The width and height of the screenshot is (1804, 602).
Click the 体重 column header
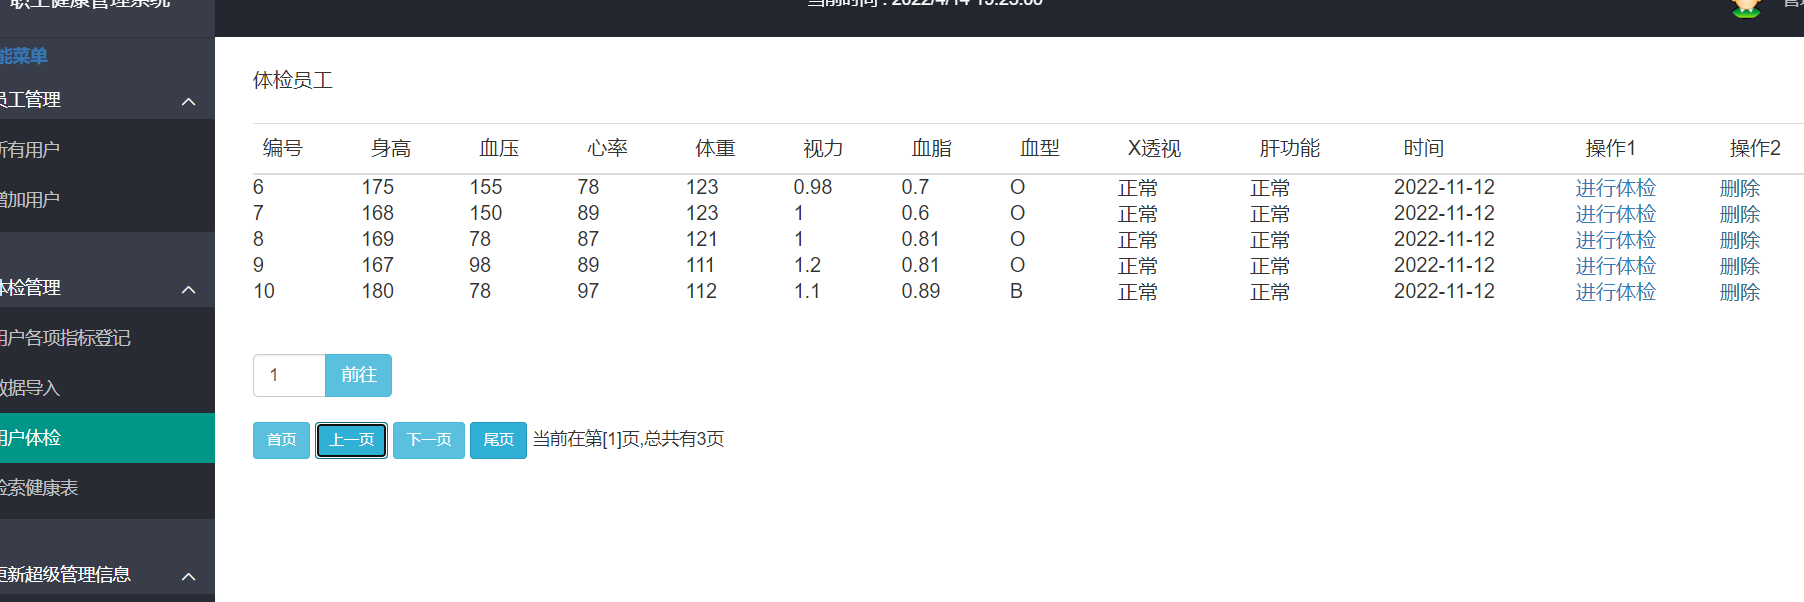(x=715, y=148)
